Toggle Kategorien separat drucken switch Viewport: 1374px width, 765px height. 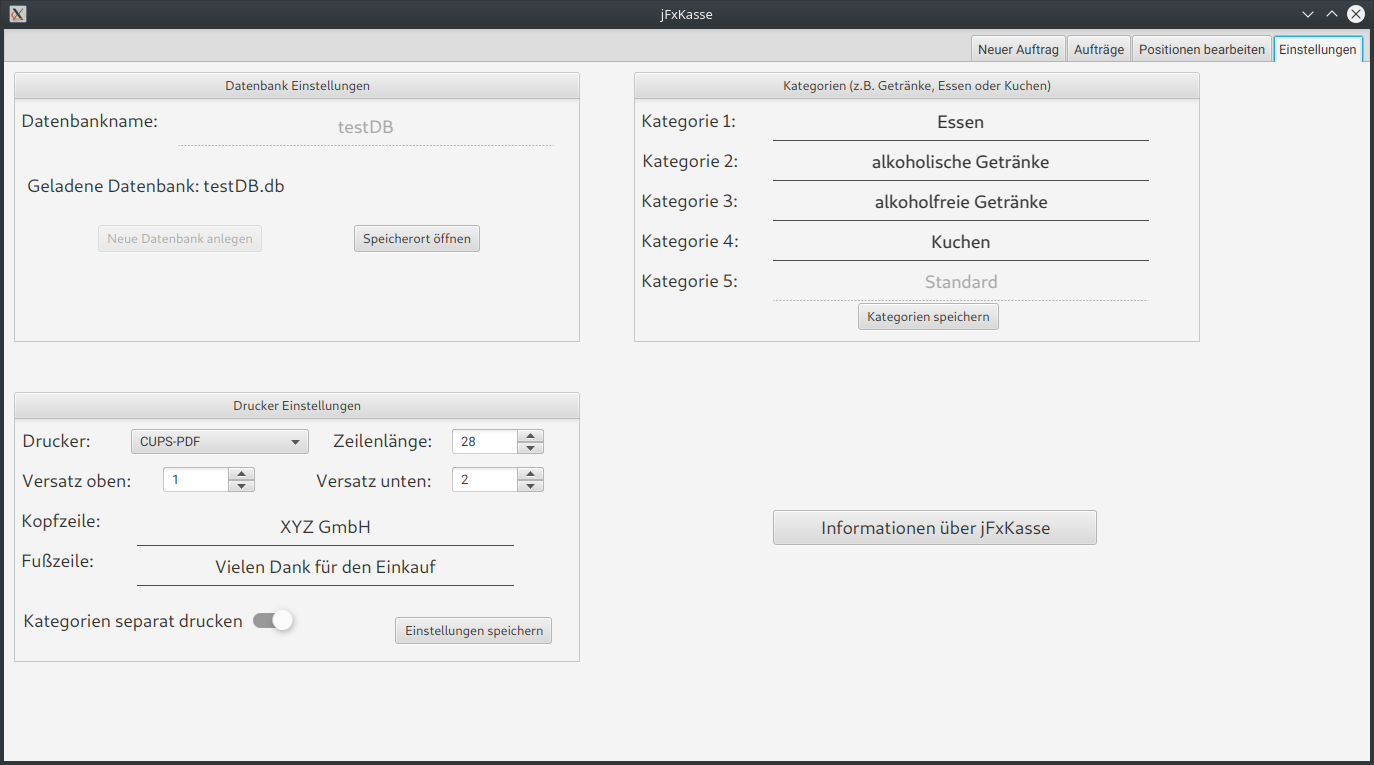click(x=273, y=621)
